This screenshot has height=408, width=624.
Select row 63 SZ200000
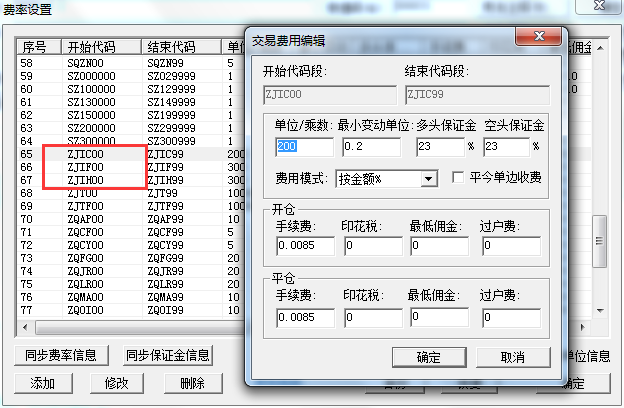tap(130, 128)
